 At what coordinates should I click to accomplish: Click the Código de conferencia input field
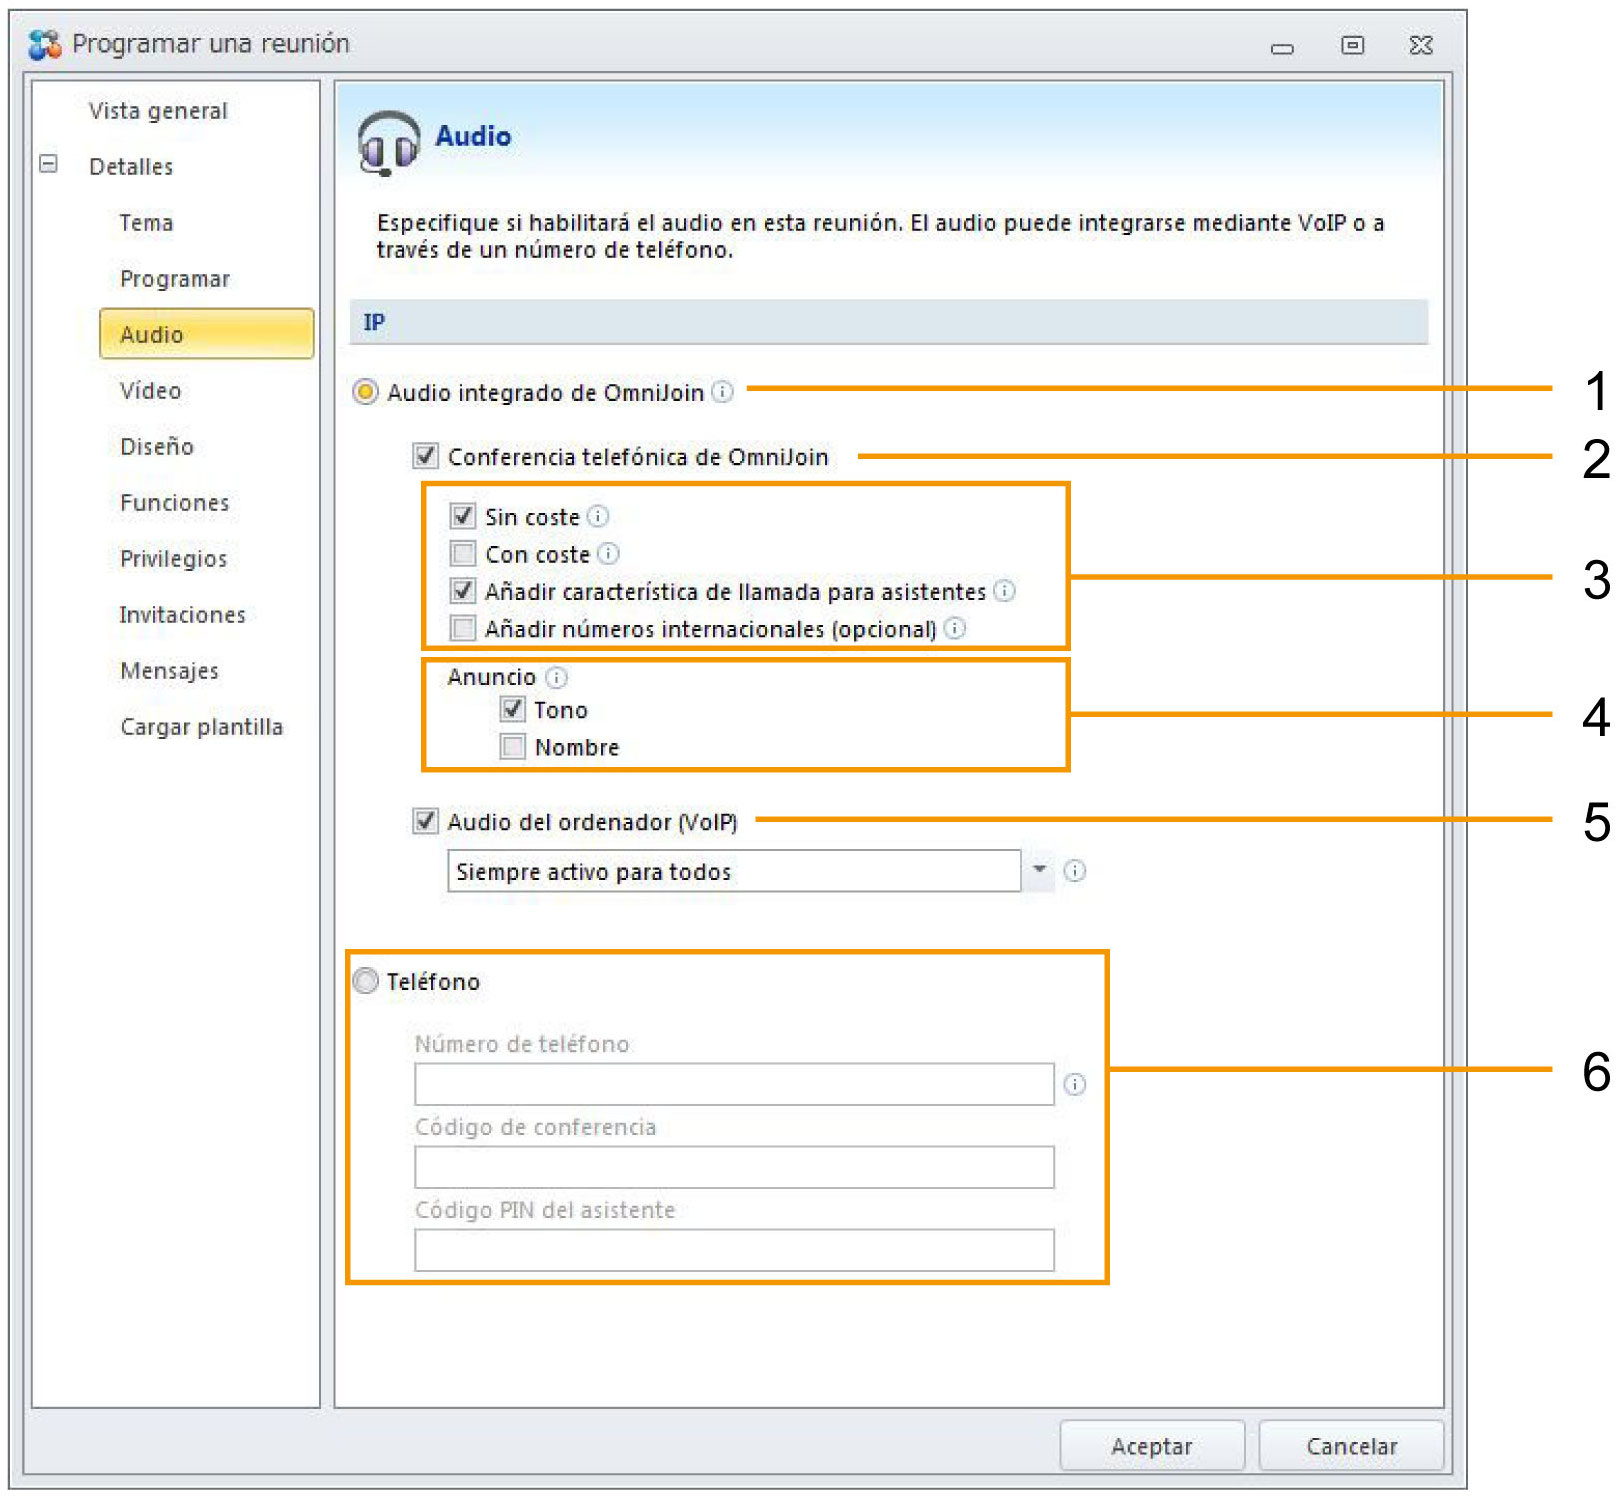(x=734, y=1167)
